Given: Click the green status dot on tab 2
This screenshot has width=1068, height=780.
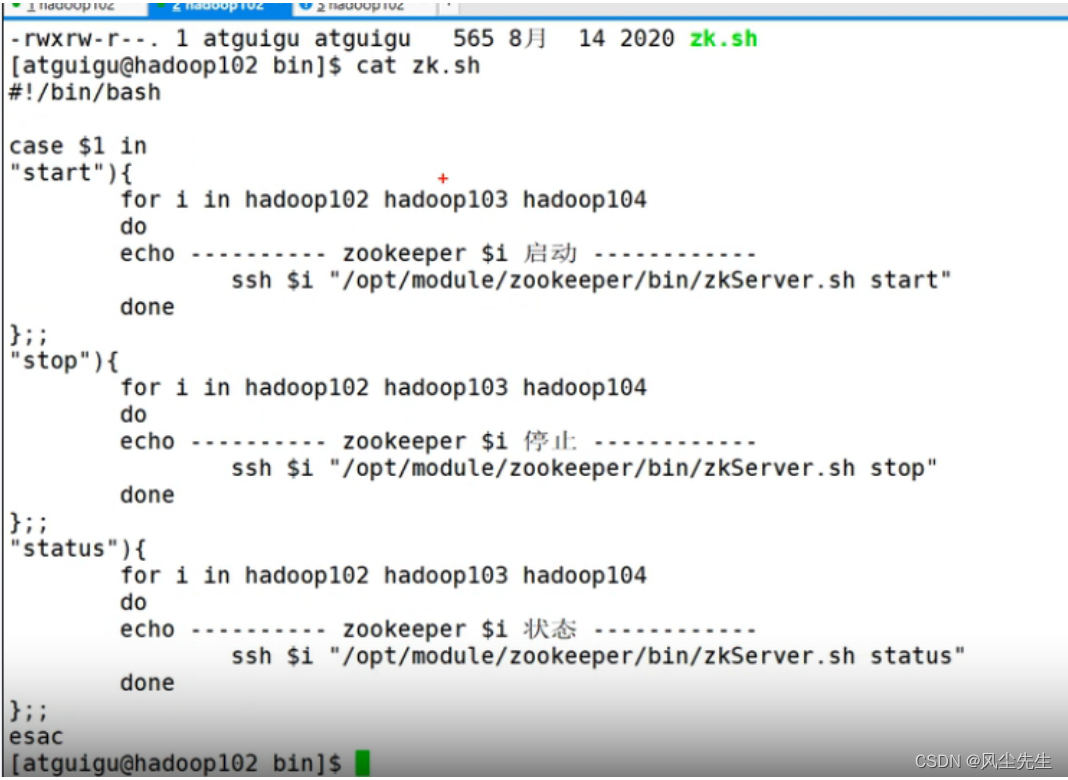Looking at the screenshot, I should click(161, 5).
